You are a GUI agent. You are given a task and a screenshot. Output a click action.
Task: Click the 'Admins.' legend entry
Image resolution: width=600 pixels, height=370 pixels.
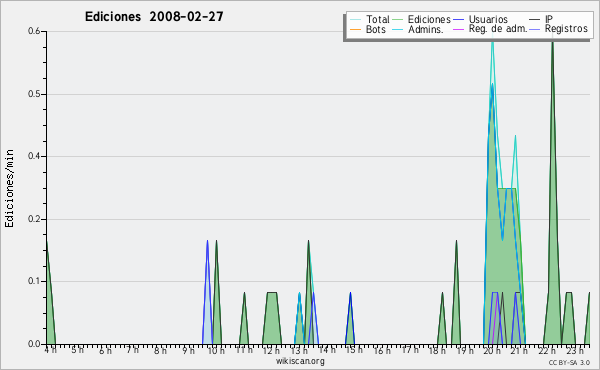[418, 29]
